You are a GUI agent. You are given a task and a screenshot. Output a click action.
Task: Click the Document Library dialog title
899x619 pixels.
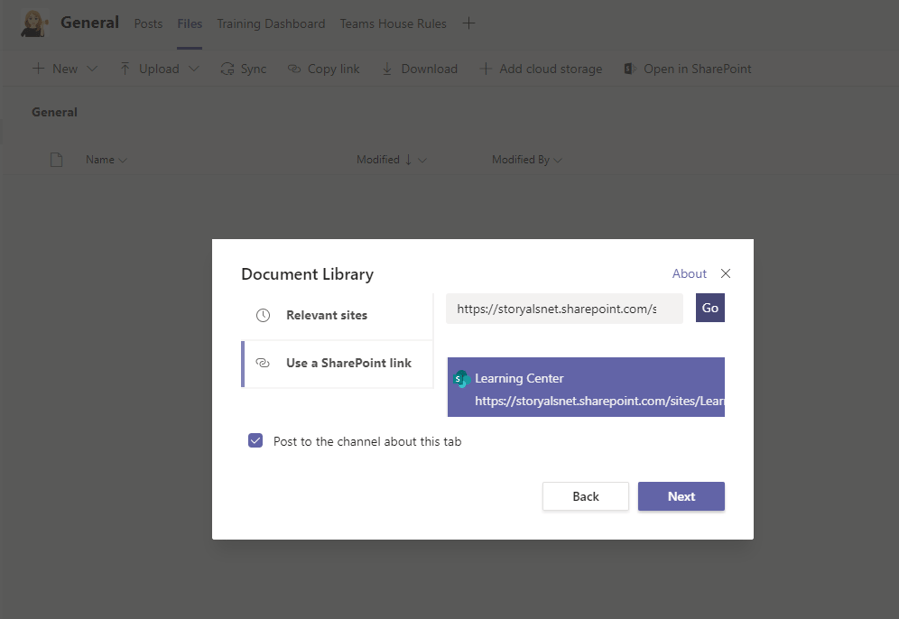[307, 274]
